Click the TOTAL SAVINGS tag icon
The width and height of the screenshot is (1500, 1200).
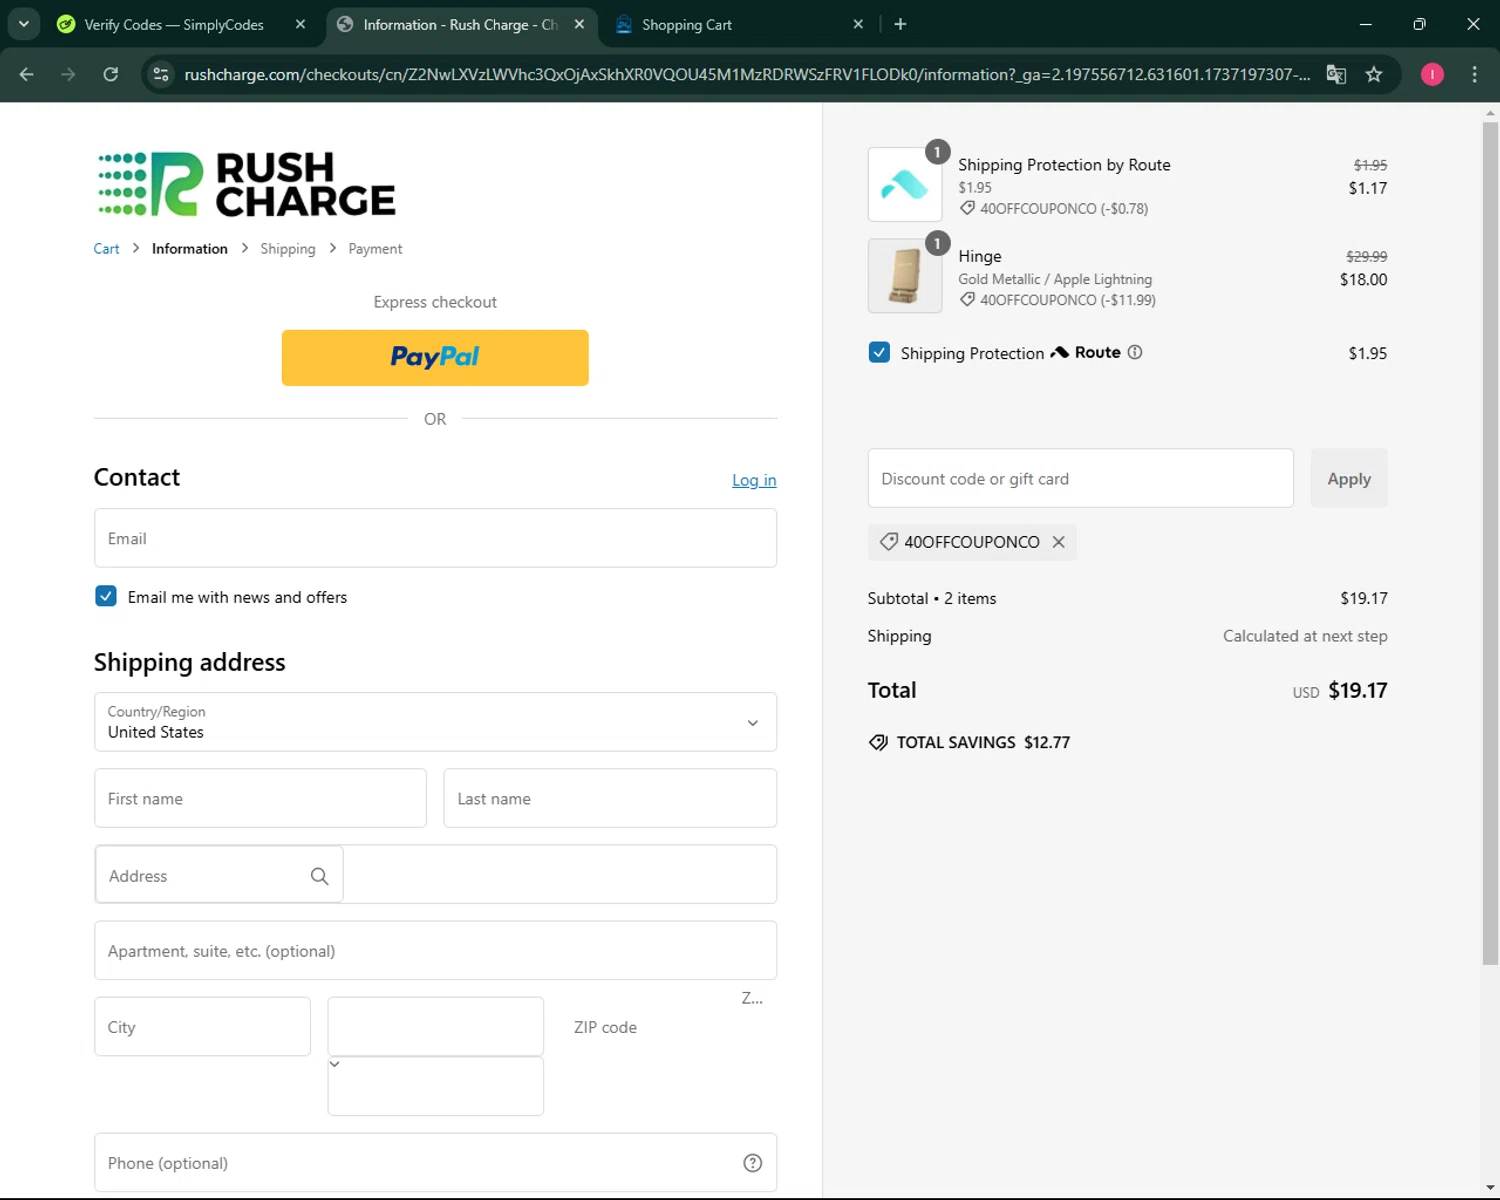[x=878, y=742]
